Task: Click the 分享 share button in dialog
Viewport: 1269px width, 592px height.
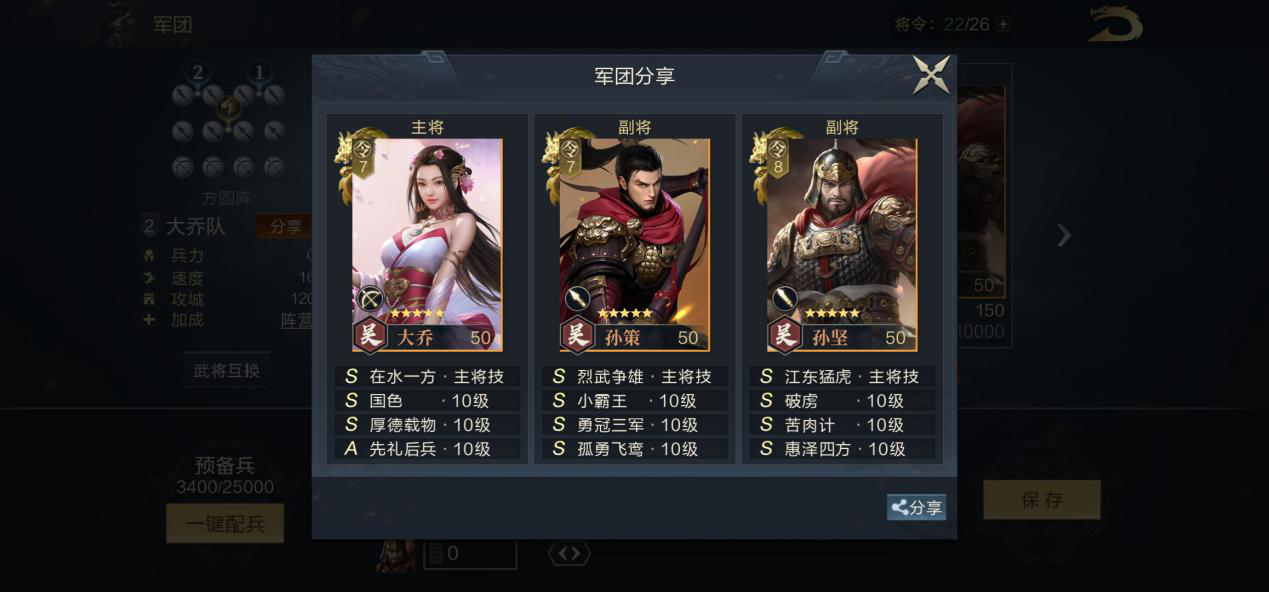Action: click(916, 507)
